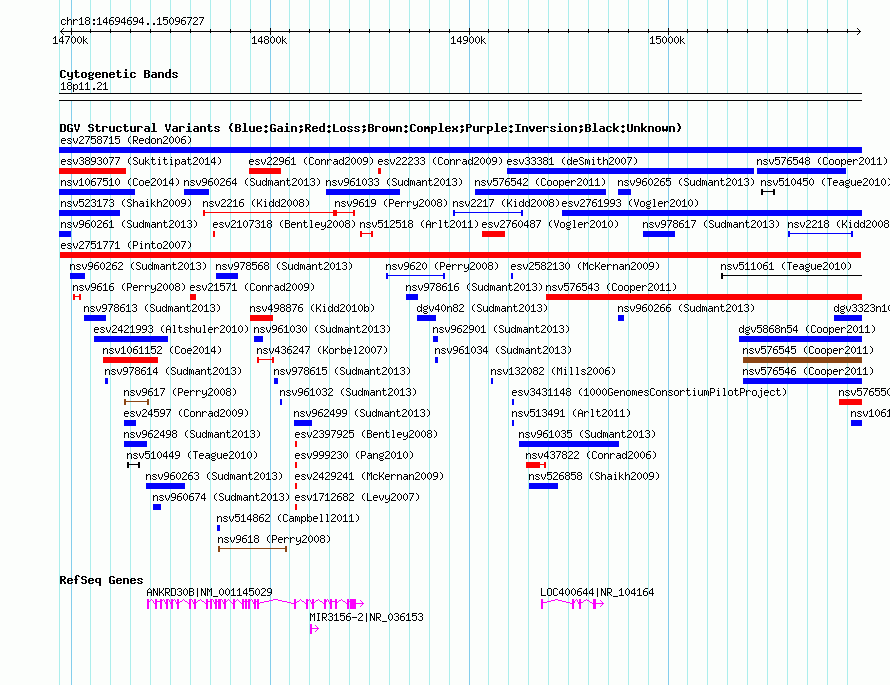Click nsv576543 (Cooper2011) label
The height and width of the screenshot is (685, 890).
611,287
